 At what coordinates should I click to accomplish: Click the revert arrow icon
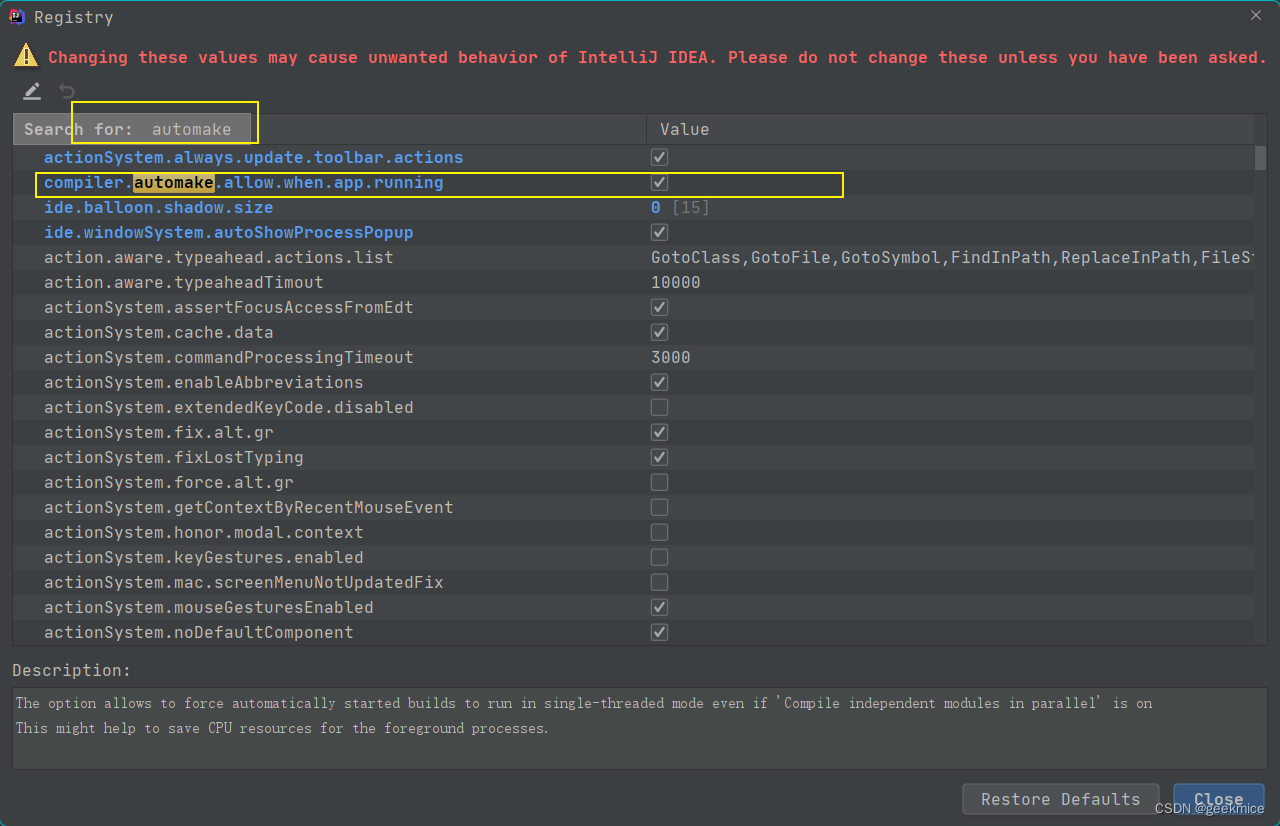[67, 91]
